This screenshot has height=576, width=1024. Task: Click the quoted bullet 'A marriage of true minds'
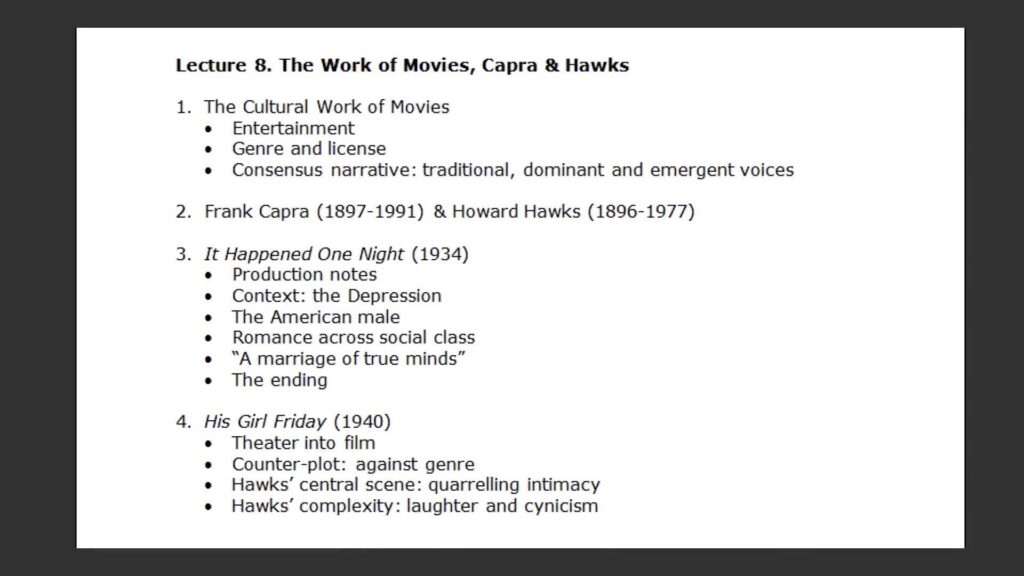348,359
